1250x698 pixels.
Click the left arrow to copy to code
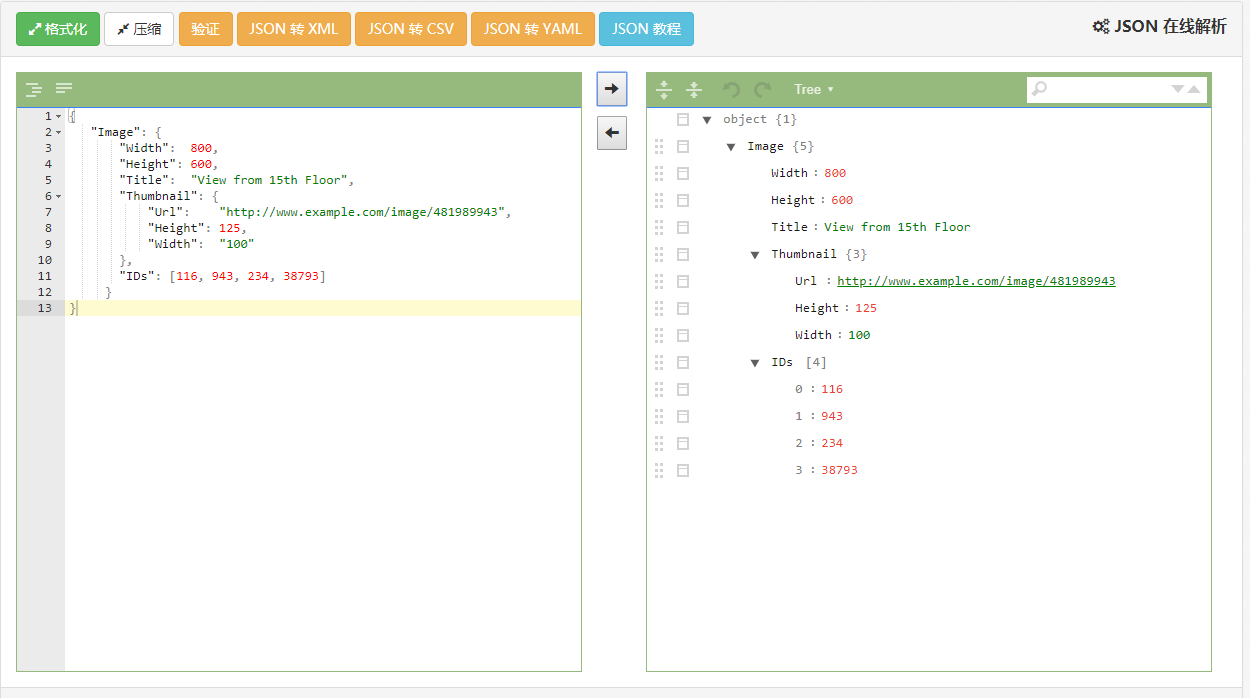[612, 132]
